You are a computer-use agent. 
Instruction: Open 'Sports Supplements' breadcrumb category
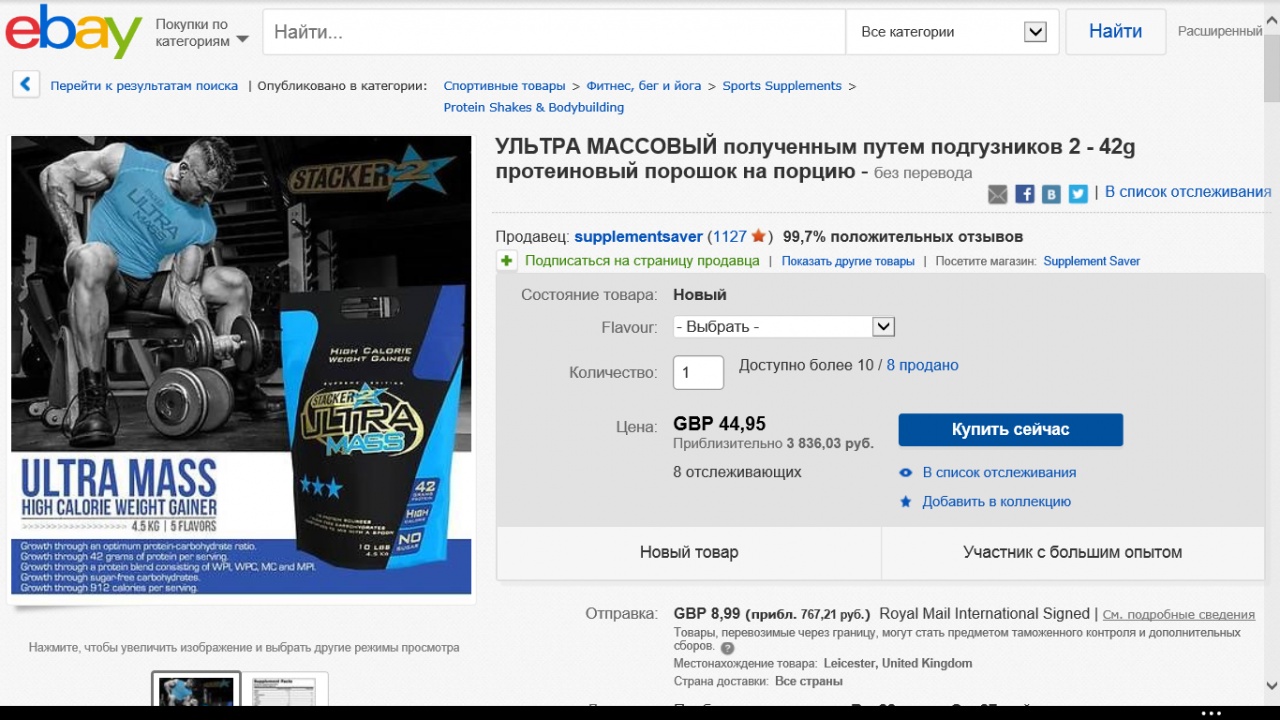(x=782, y=86)
